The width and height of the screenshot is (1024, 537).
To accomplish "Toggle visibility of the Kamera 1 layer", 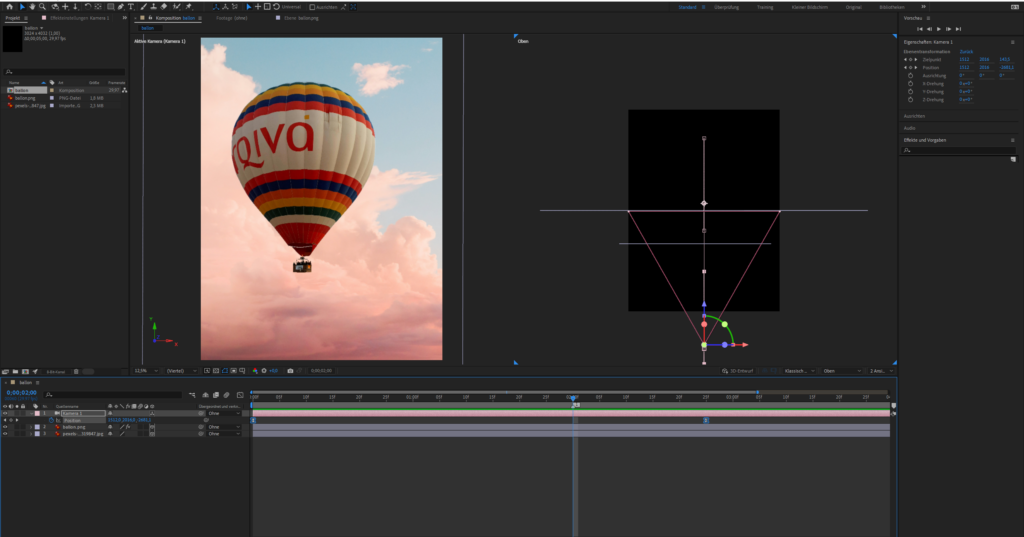I will pos(5,413).
